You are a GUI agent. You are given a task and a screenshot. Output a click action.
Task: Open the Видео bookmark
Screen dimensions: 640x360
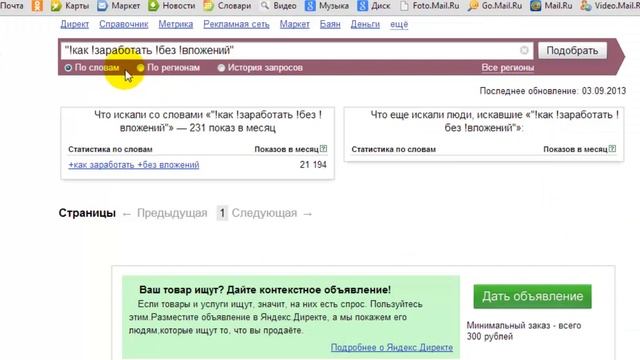pos(278,6)
